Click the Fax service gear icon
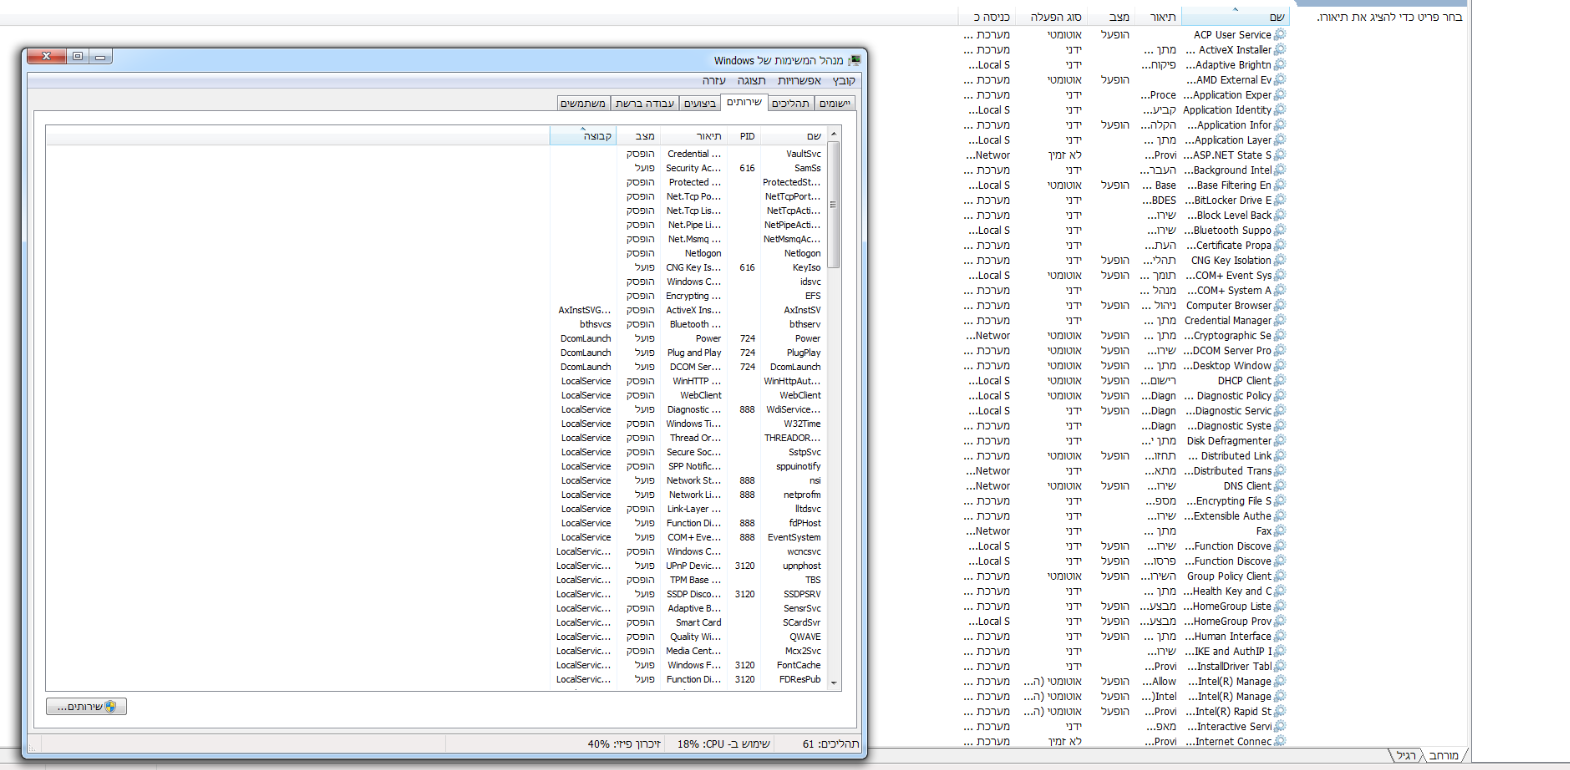This screenshot has width=1570, height=770. pyautogui.click(x=1280, y=531)
